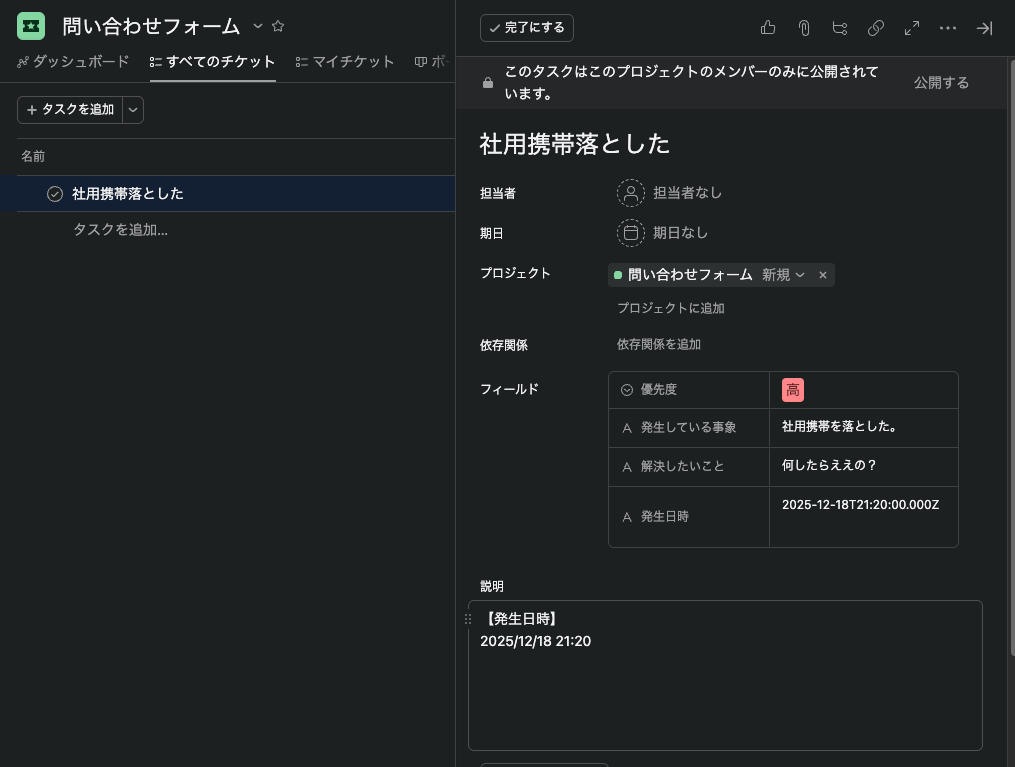Screen dimensions: 1015x767
Task: Close the task details pane arrow
Action: click(984, 28)
